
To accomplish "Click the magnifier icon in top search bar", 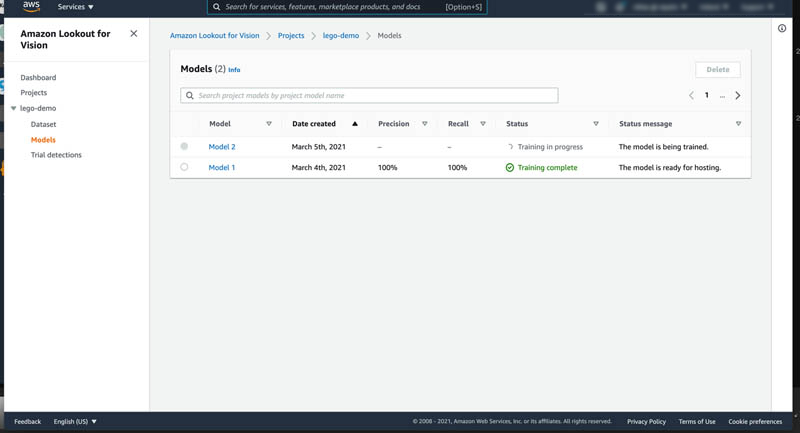I will [x=216, y=7].
